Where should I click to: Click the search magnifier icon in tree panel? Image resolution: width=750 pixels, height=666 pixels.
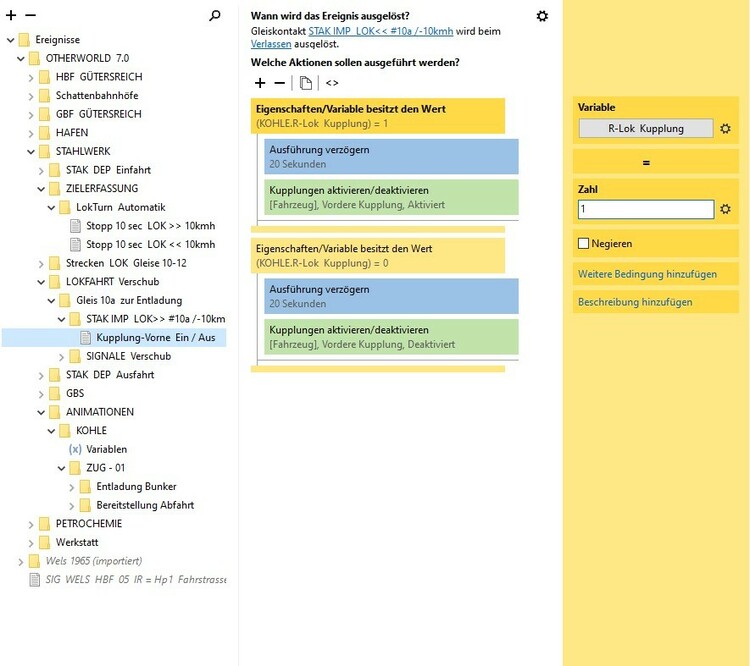214,16
